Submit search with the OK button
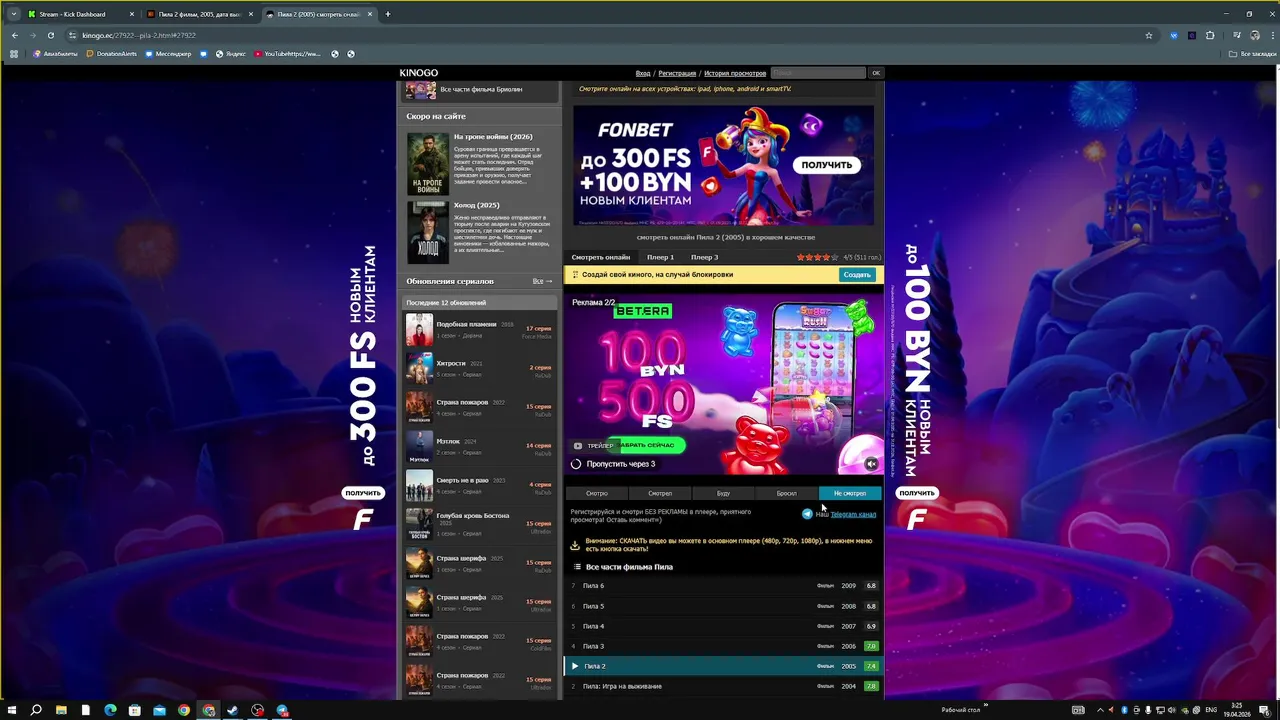 876,73
